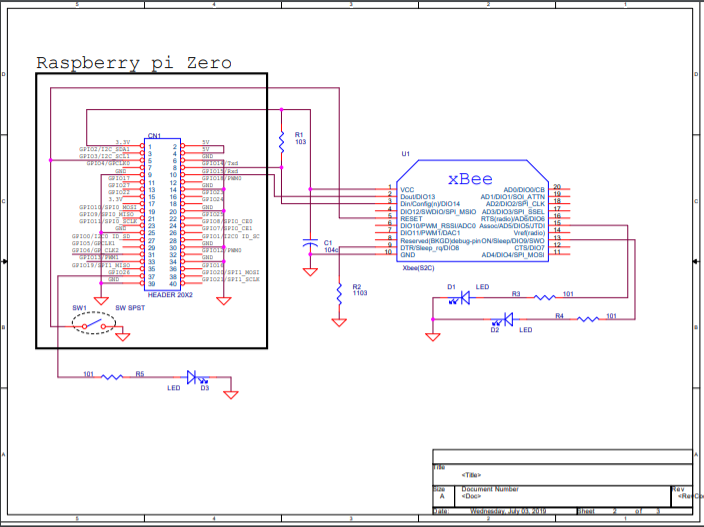Select the R2 resistor symbol

coord(339,294)
